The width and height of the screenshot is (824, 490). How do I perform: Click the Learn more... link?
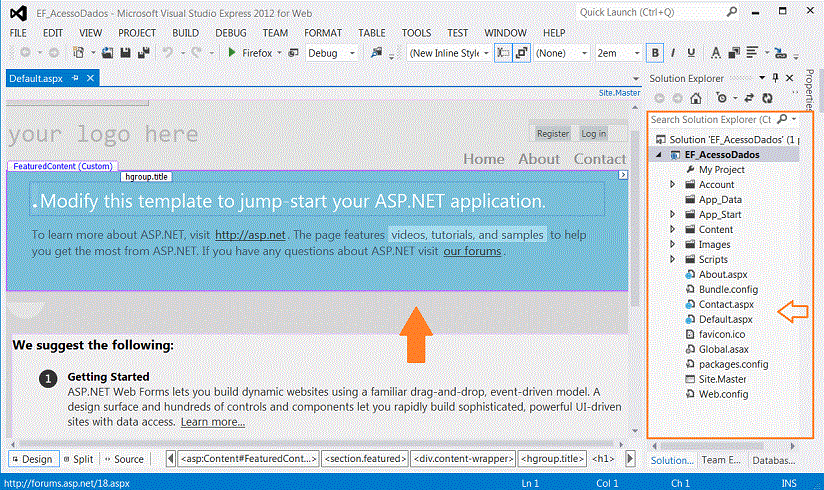pyautogui.click(x=213, y=422)
